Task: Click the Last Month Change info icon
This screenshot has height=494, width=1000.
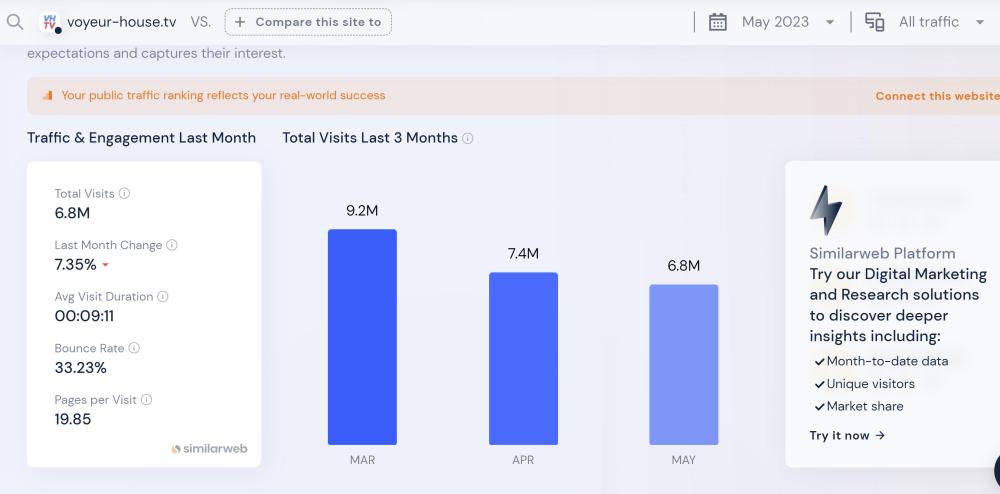Action: pos(172,245)
